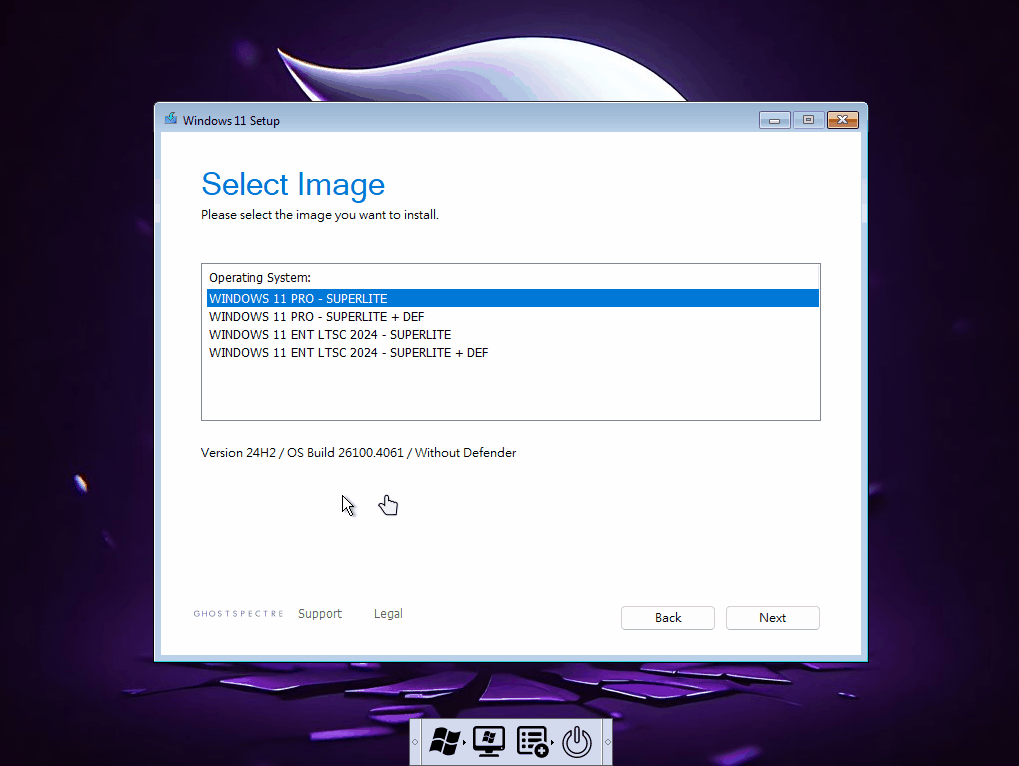Click the right diamond handle of the dock
Viewport: 1019px width, 766px height.
coord(608,742)
